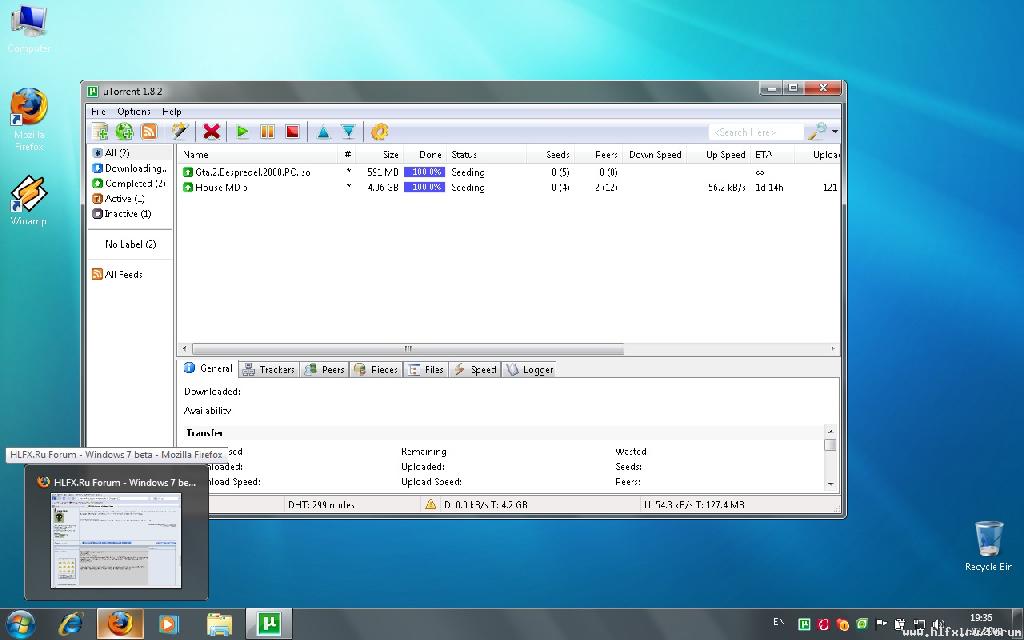Select the Inactive (1) category in sidebar
The image size is (1024, 640).
pos(122,214)
